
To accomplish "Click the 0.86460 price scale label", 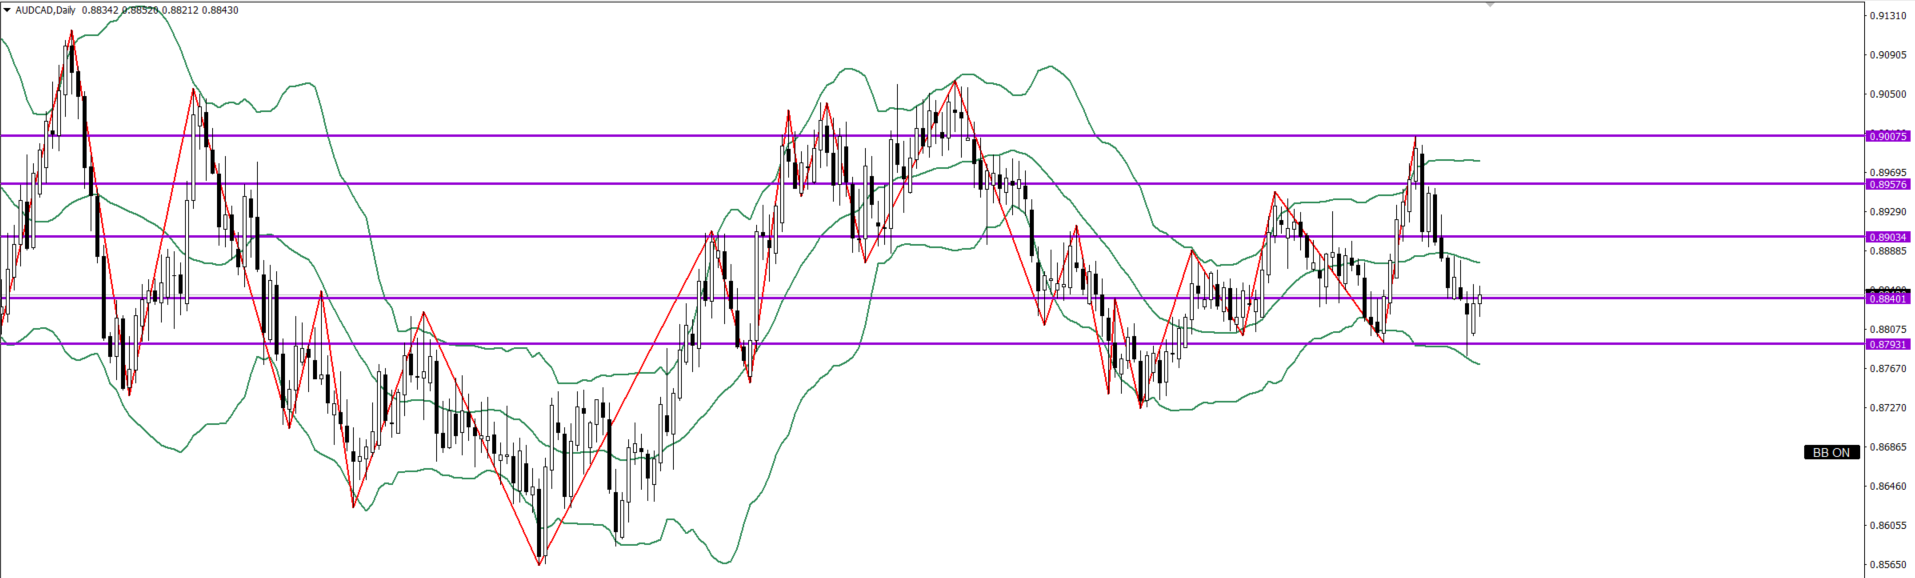I will [x=1888, y=487].
